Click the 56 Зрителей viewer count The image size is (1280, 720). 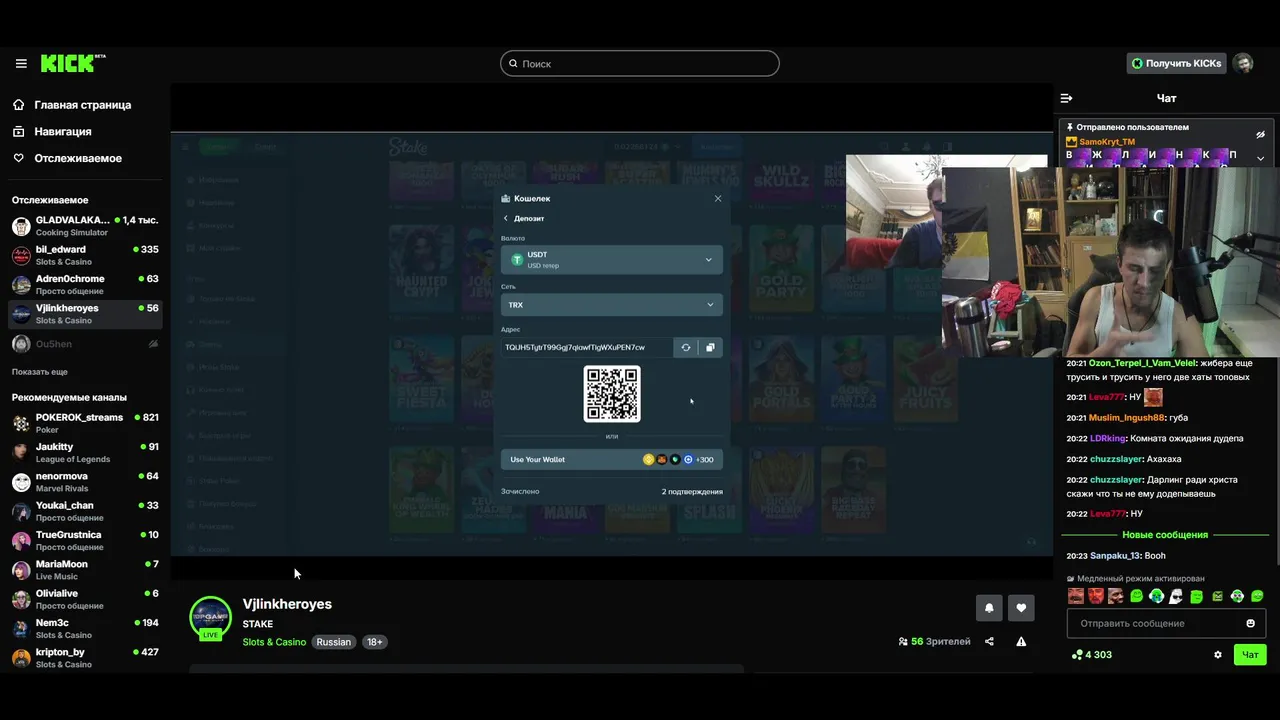[x=934, y=642]
